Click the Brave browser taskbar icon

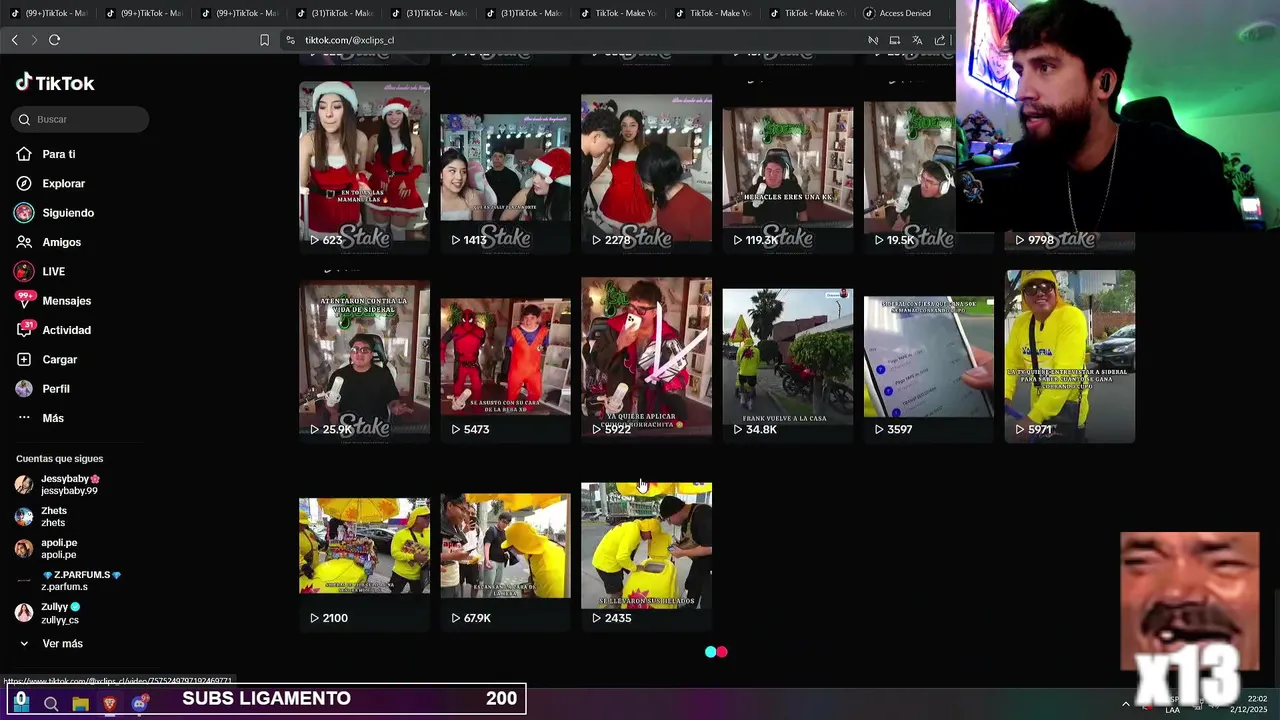(x=110, y=704)
